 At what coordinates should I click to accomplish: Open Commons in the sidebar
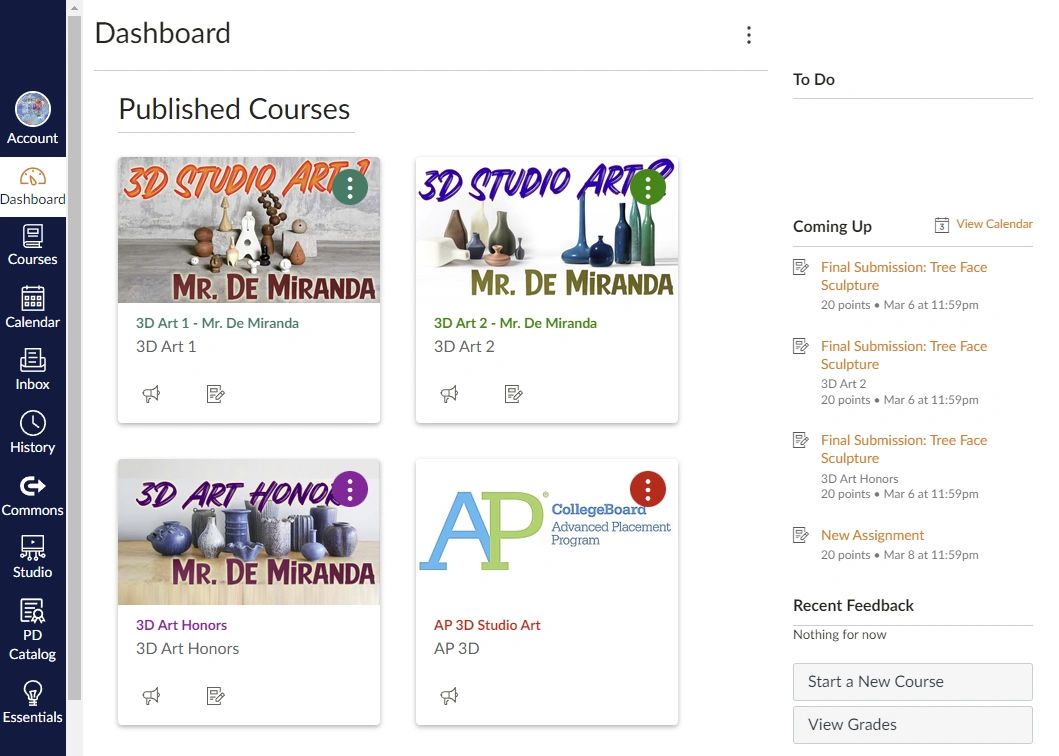[x=32, y=495]
